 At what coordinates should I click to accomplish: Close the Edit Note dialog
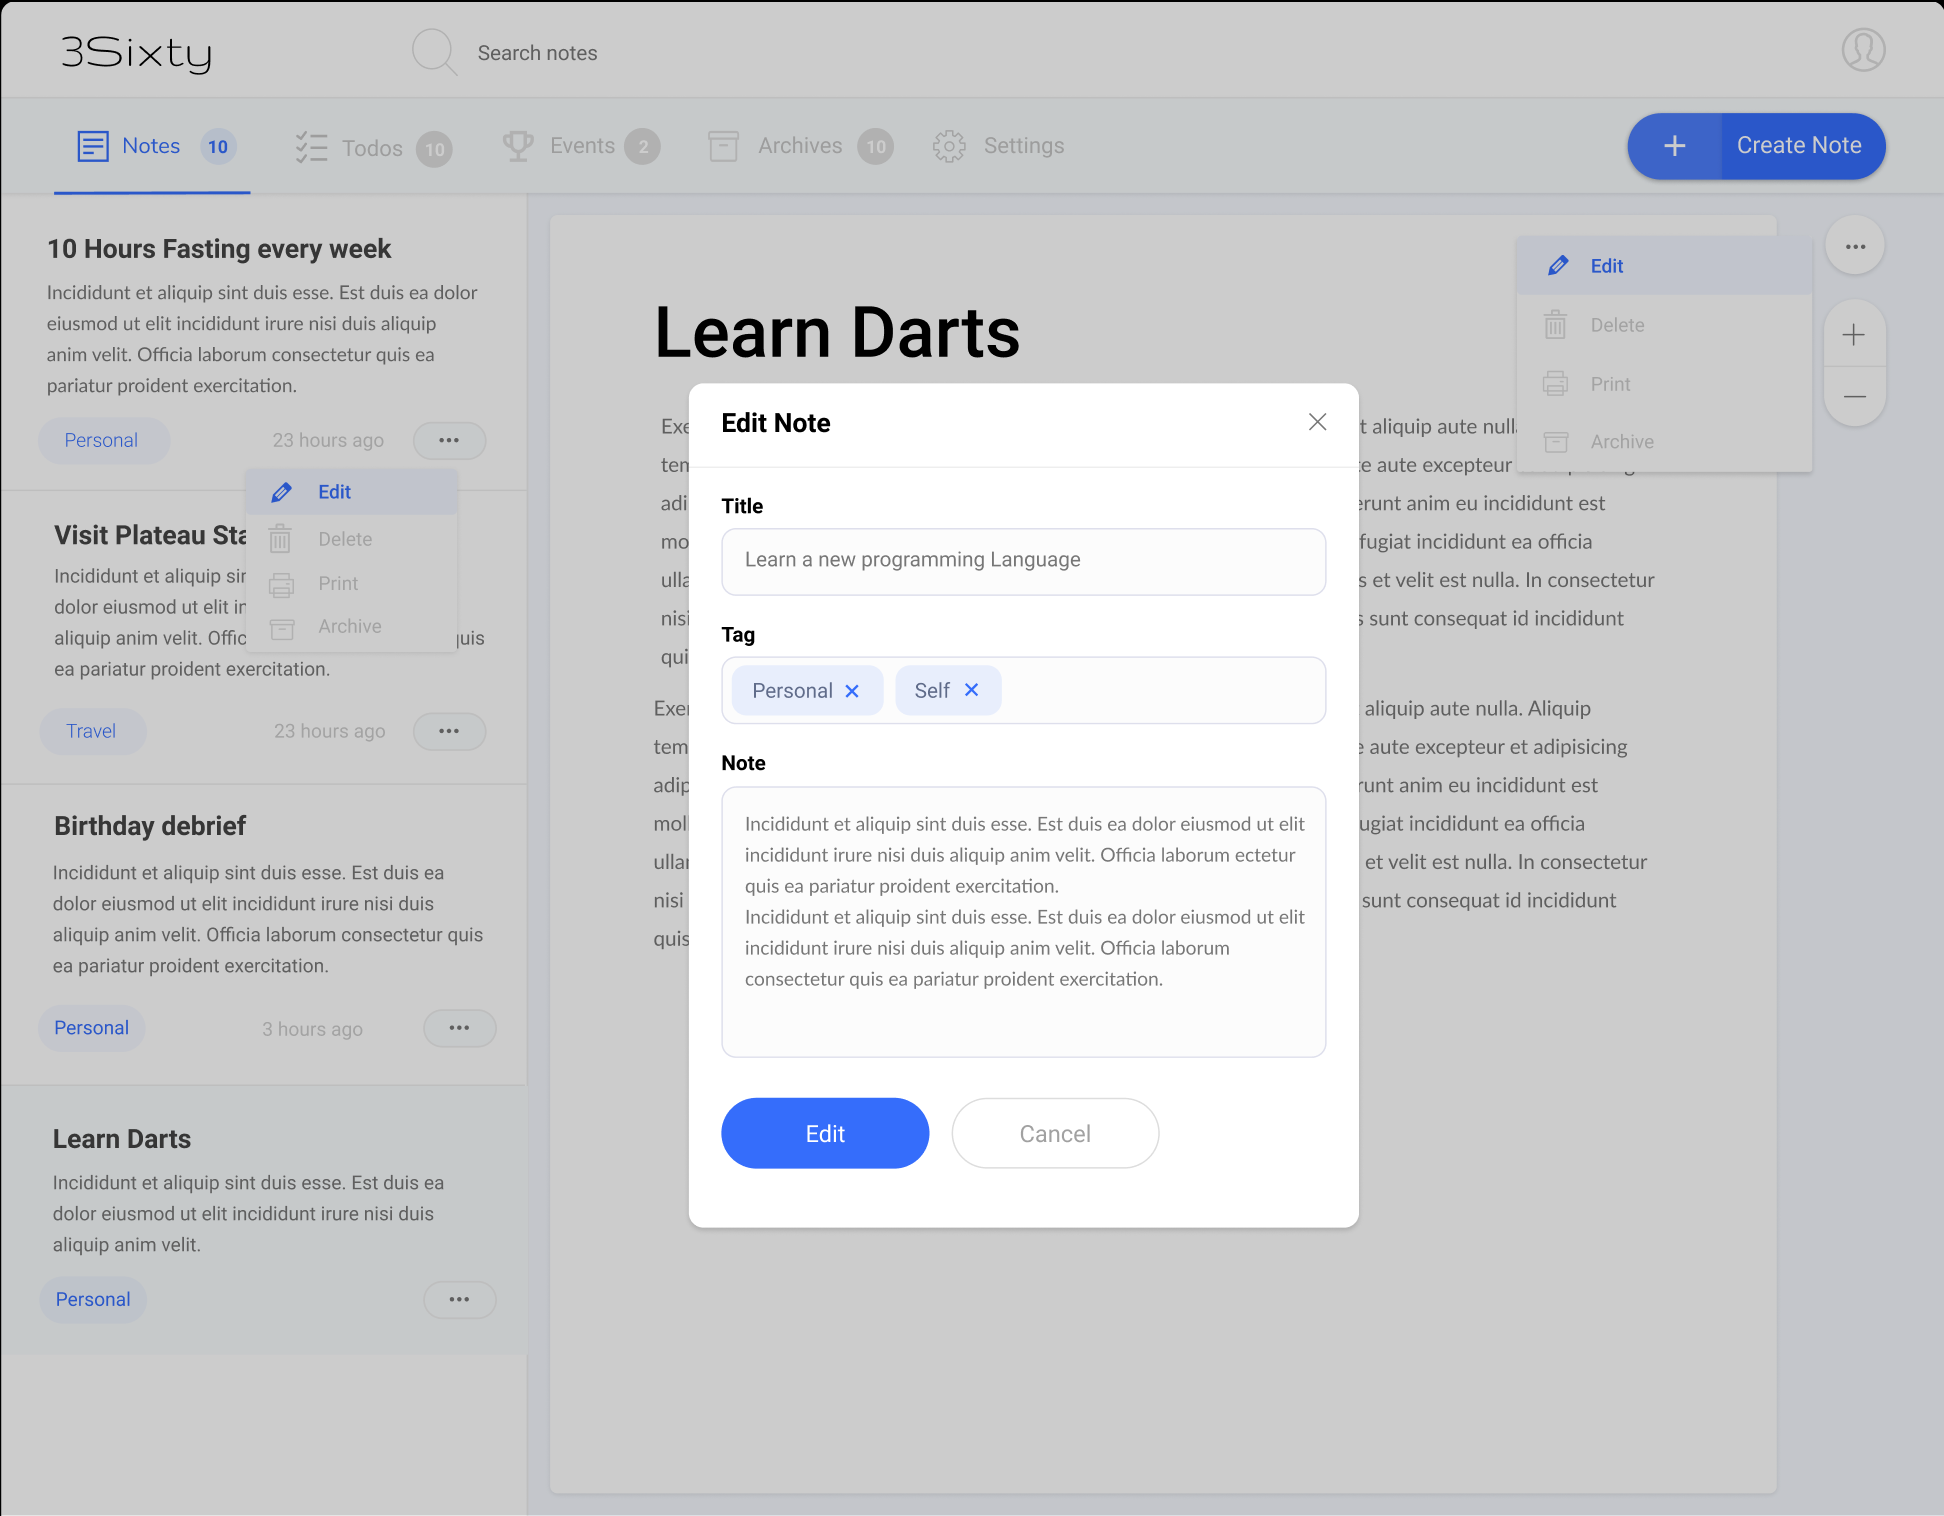[x=1317, y=422]
